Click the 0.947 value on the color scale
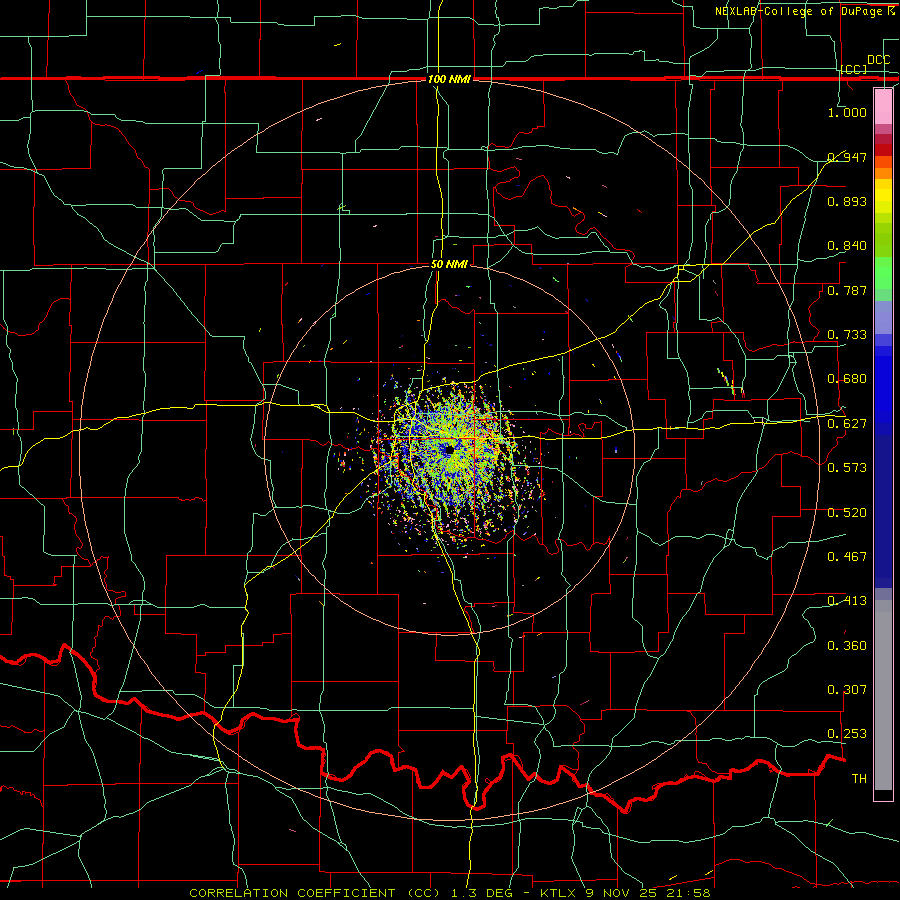Screen dimensions: 900x900 tap(847, 157)
